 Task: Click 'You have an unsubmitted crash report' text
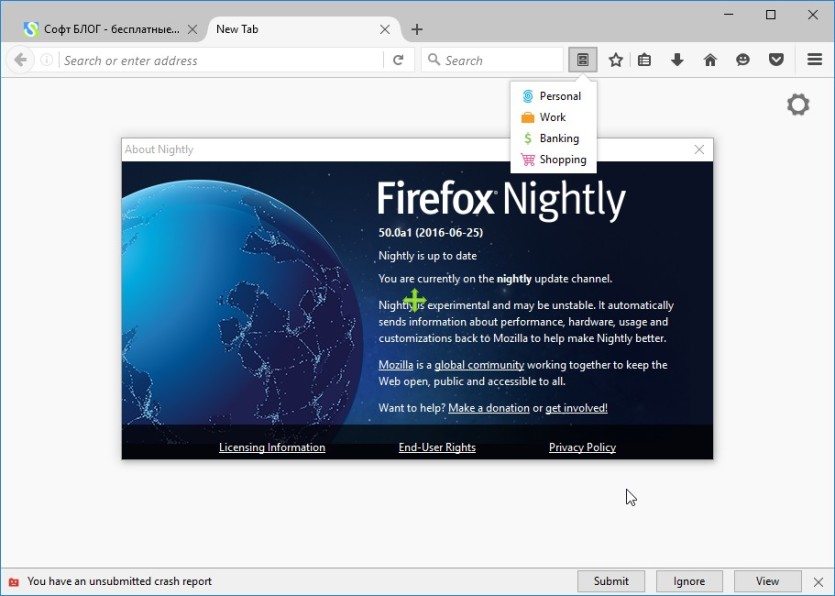pos(119,581)
